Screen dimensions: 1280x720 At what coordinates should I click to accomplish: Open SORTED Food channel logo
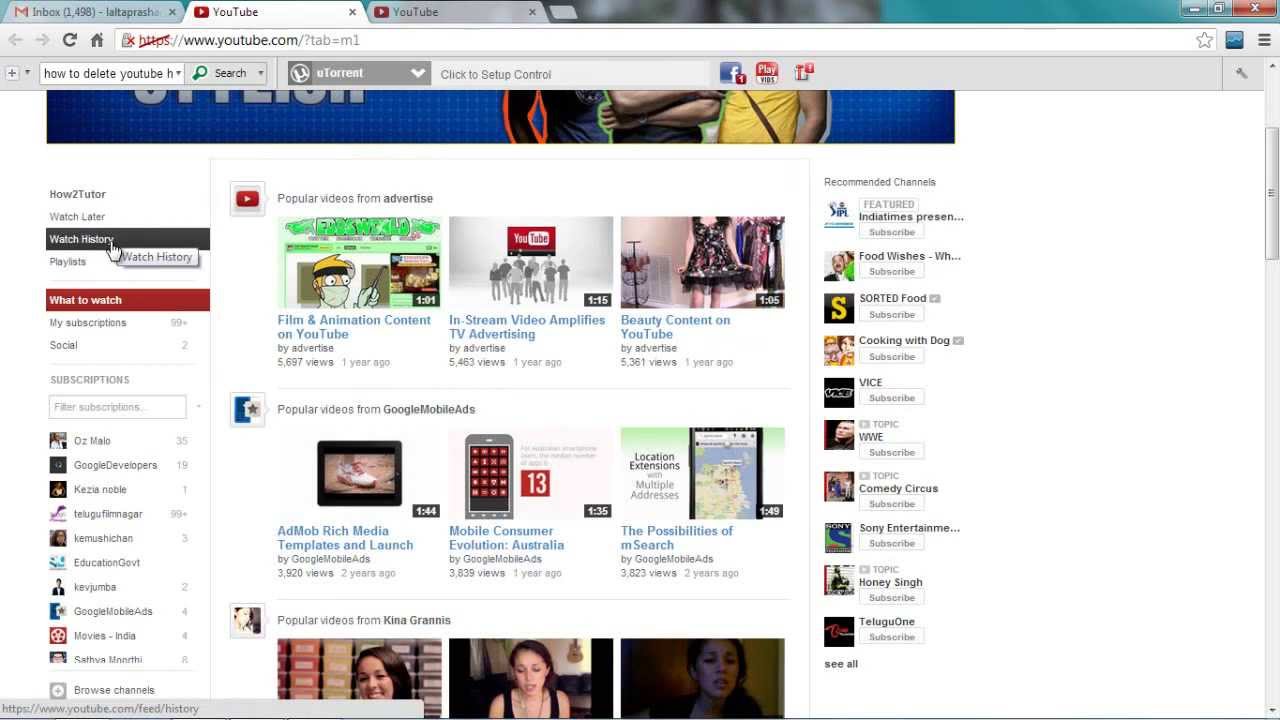[x=839, y=308]
